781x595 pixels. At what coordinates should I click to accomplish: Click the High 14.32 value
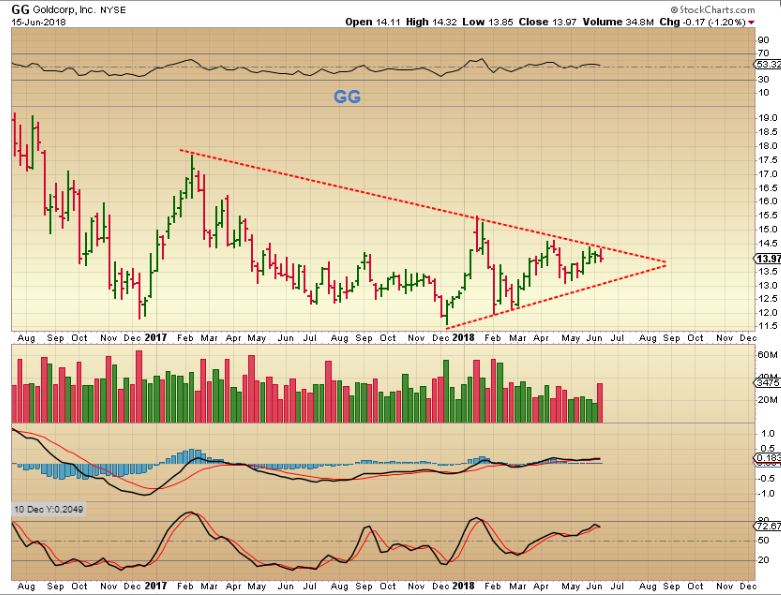[x=431, y=22]
